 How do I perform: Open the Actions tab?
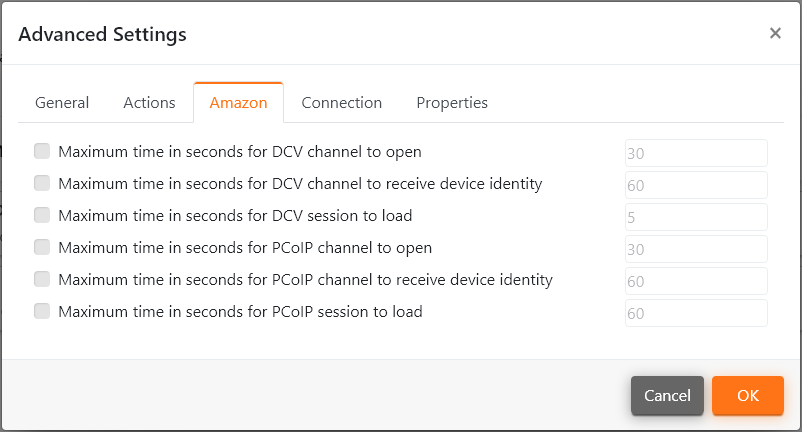149,103
